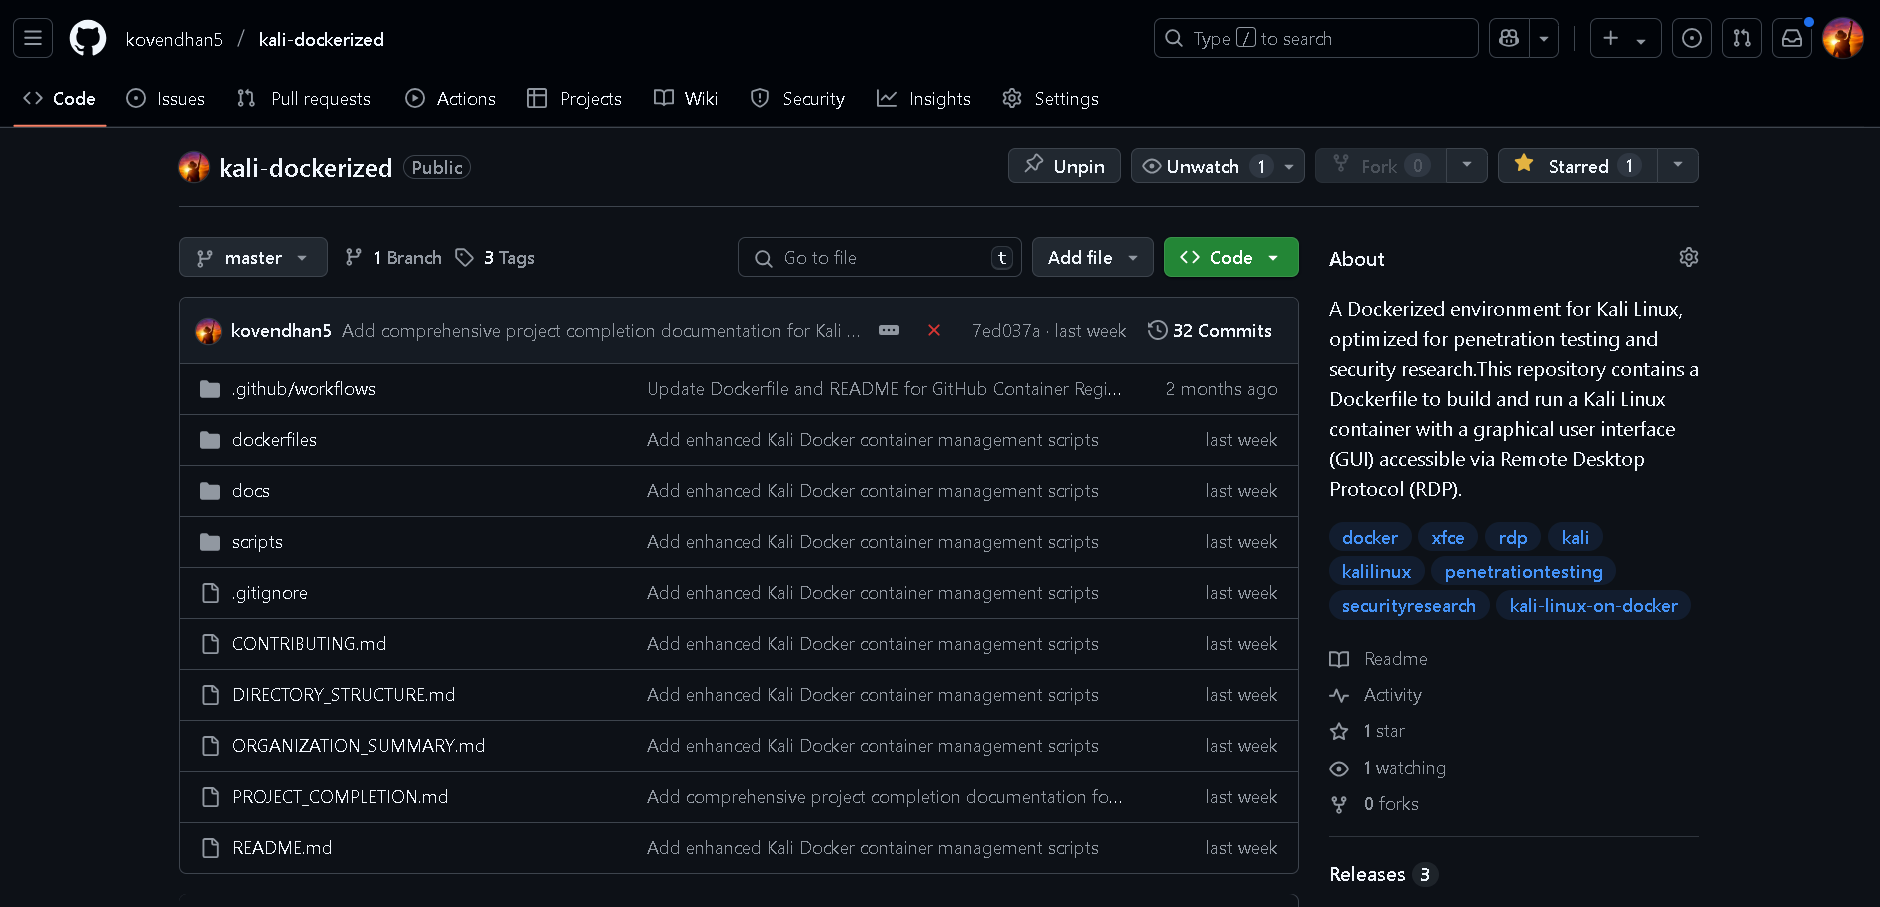Open the 3 Tags link
Image resolution: width=1880 pixels, height=907 pixels.
point(495,257)
